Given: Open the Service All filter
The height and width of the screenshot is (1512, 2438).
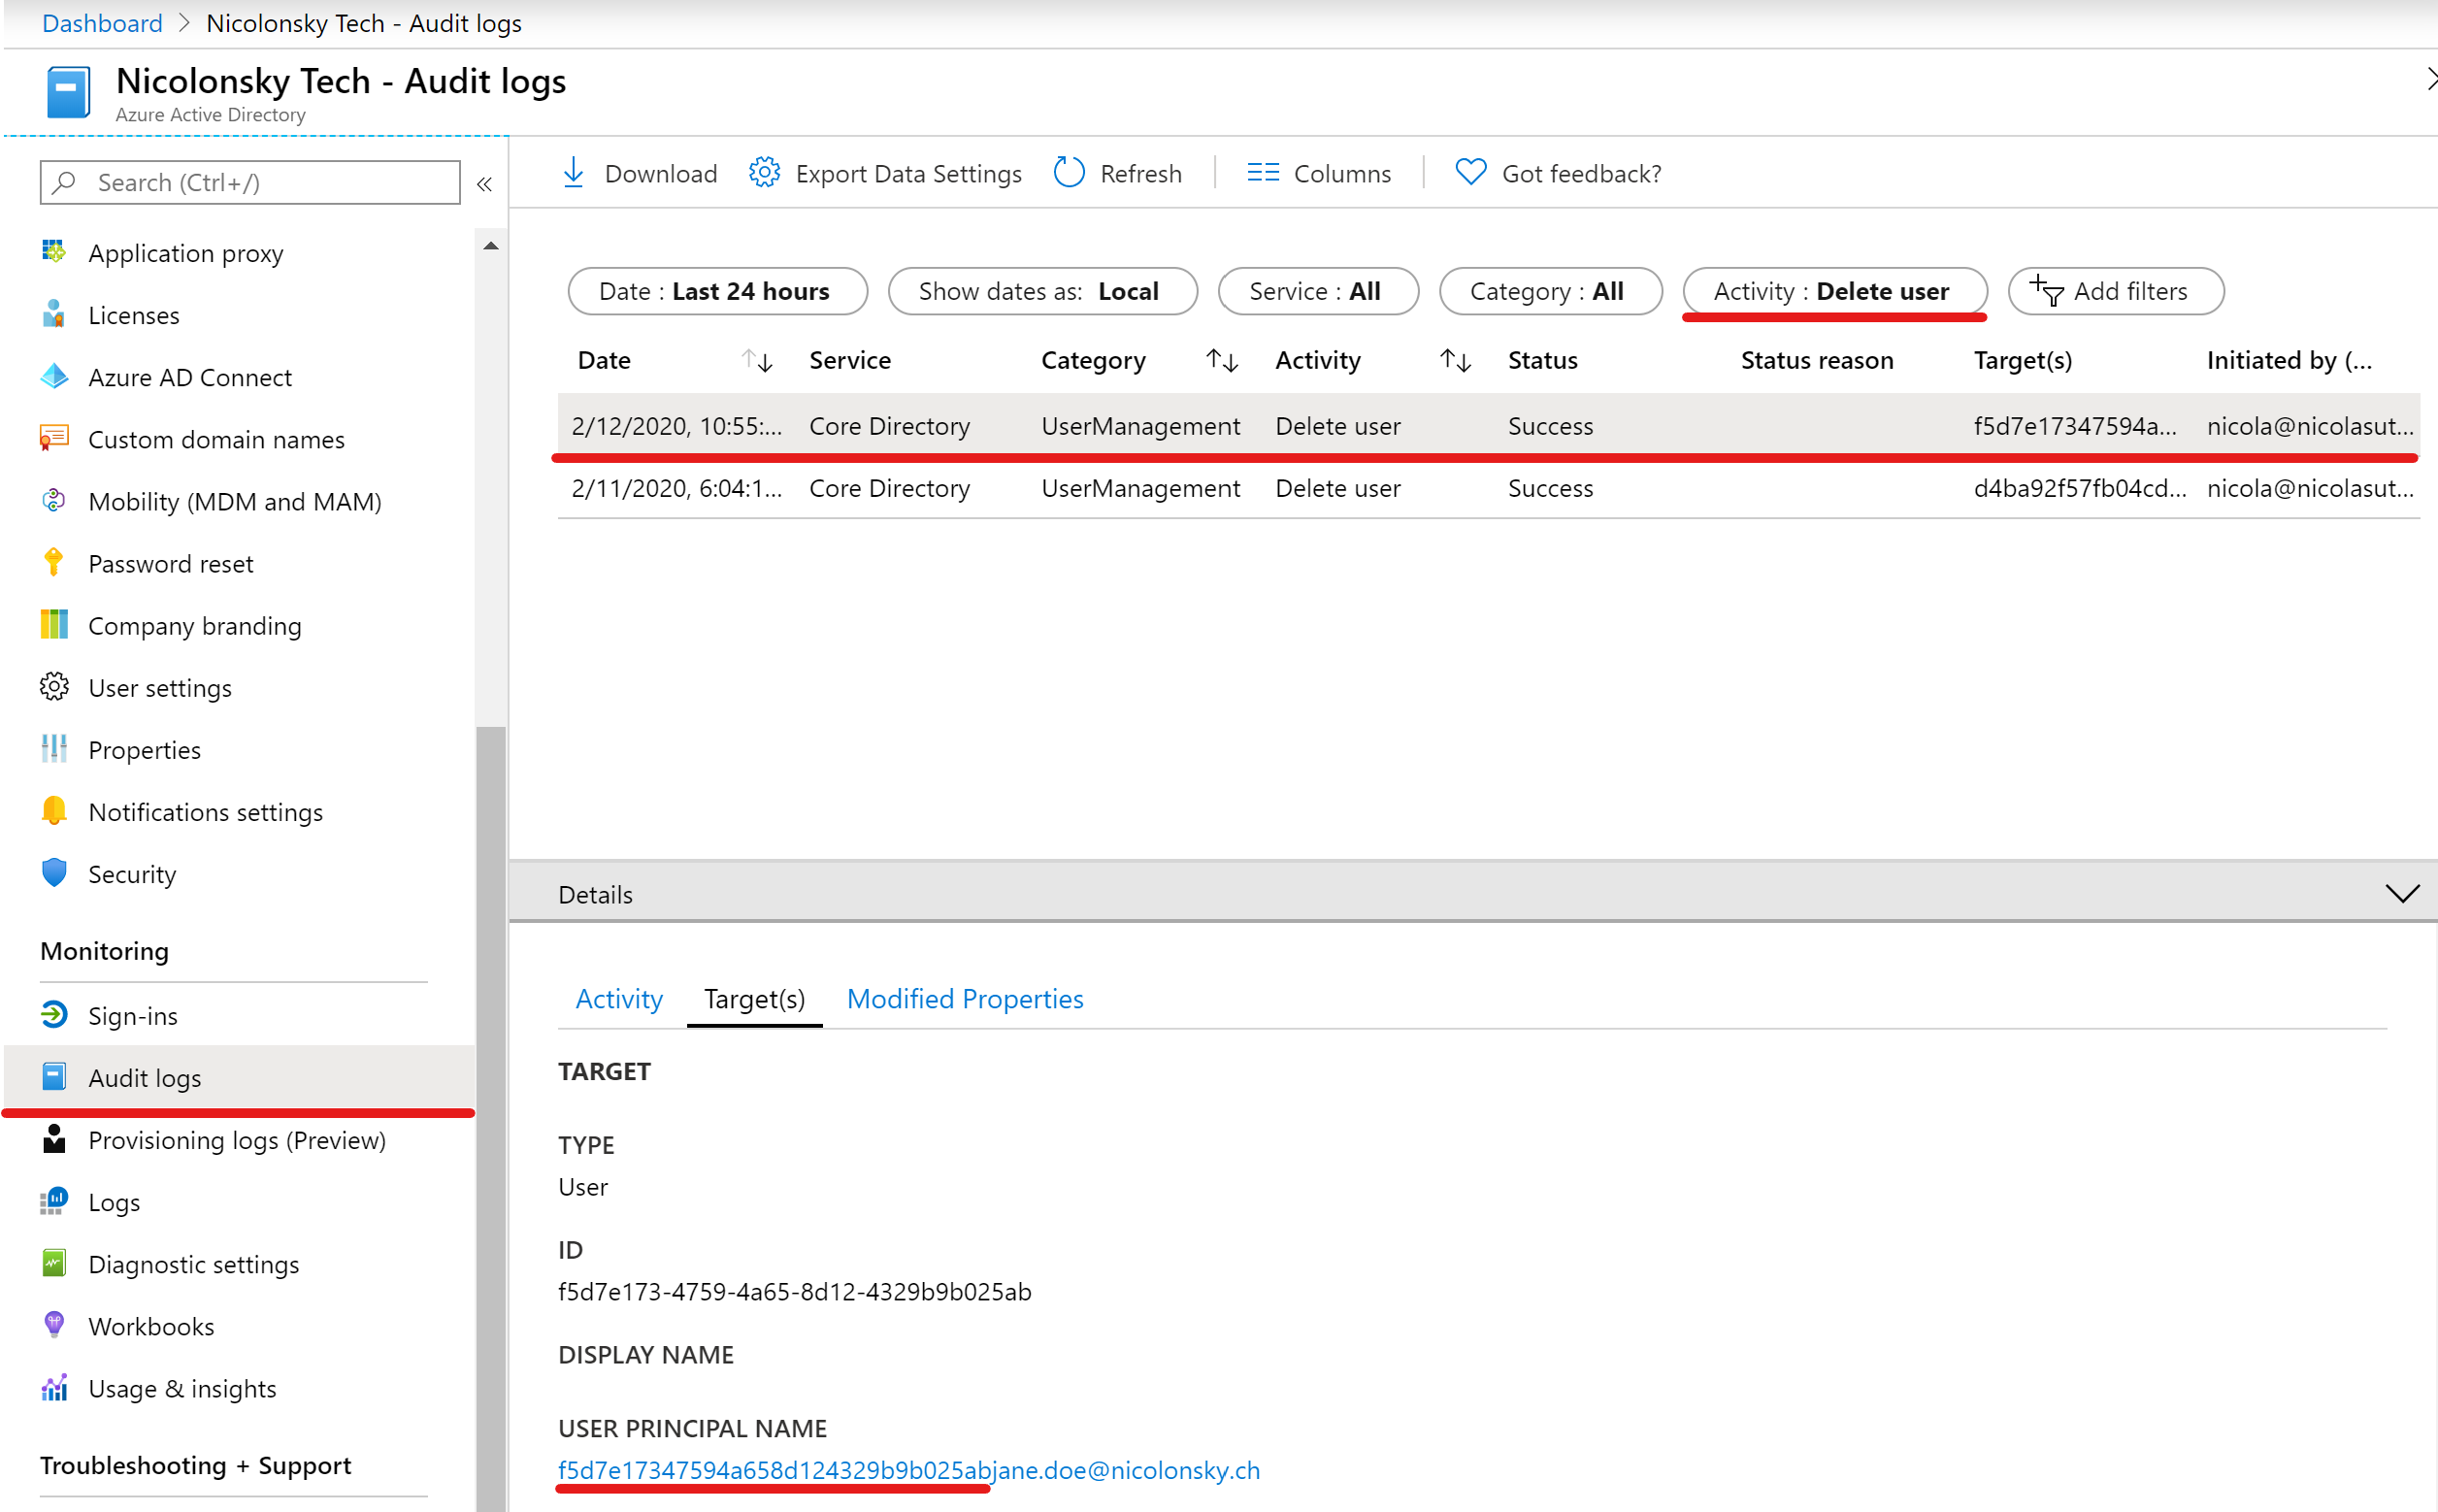Looking at the screenshot, I should [1317, 291].
